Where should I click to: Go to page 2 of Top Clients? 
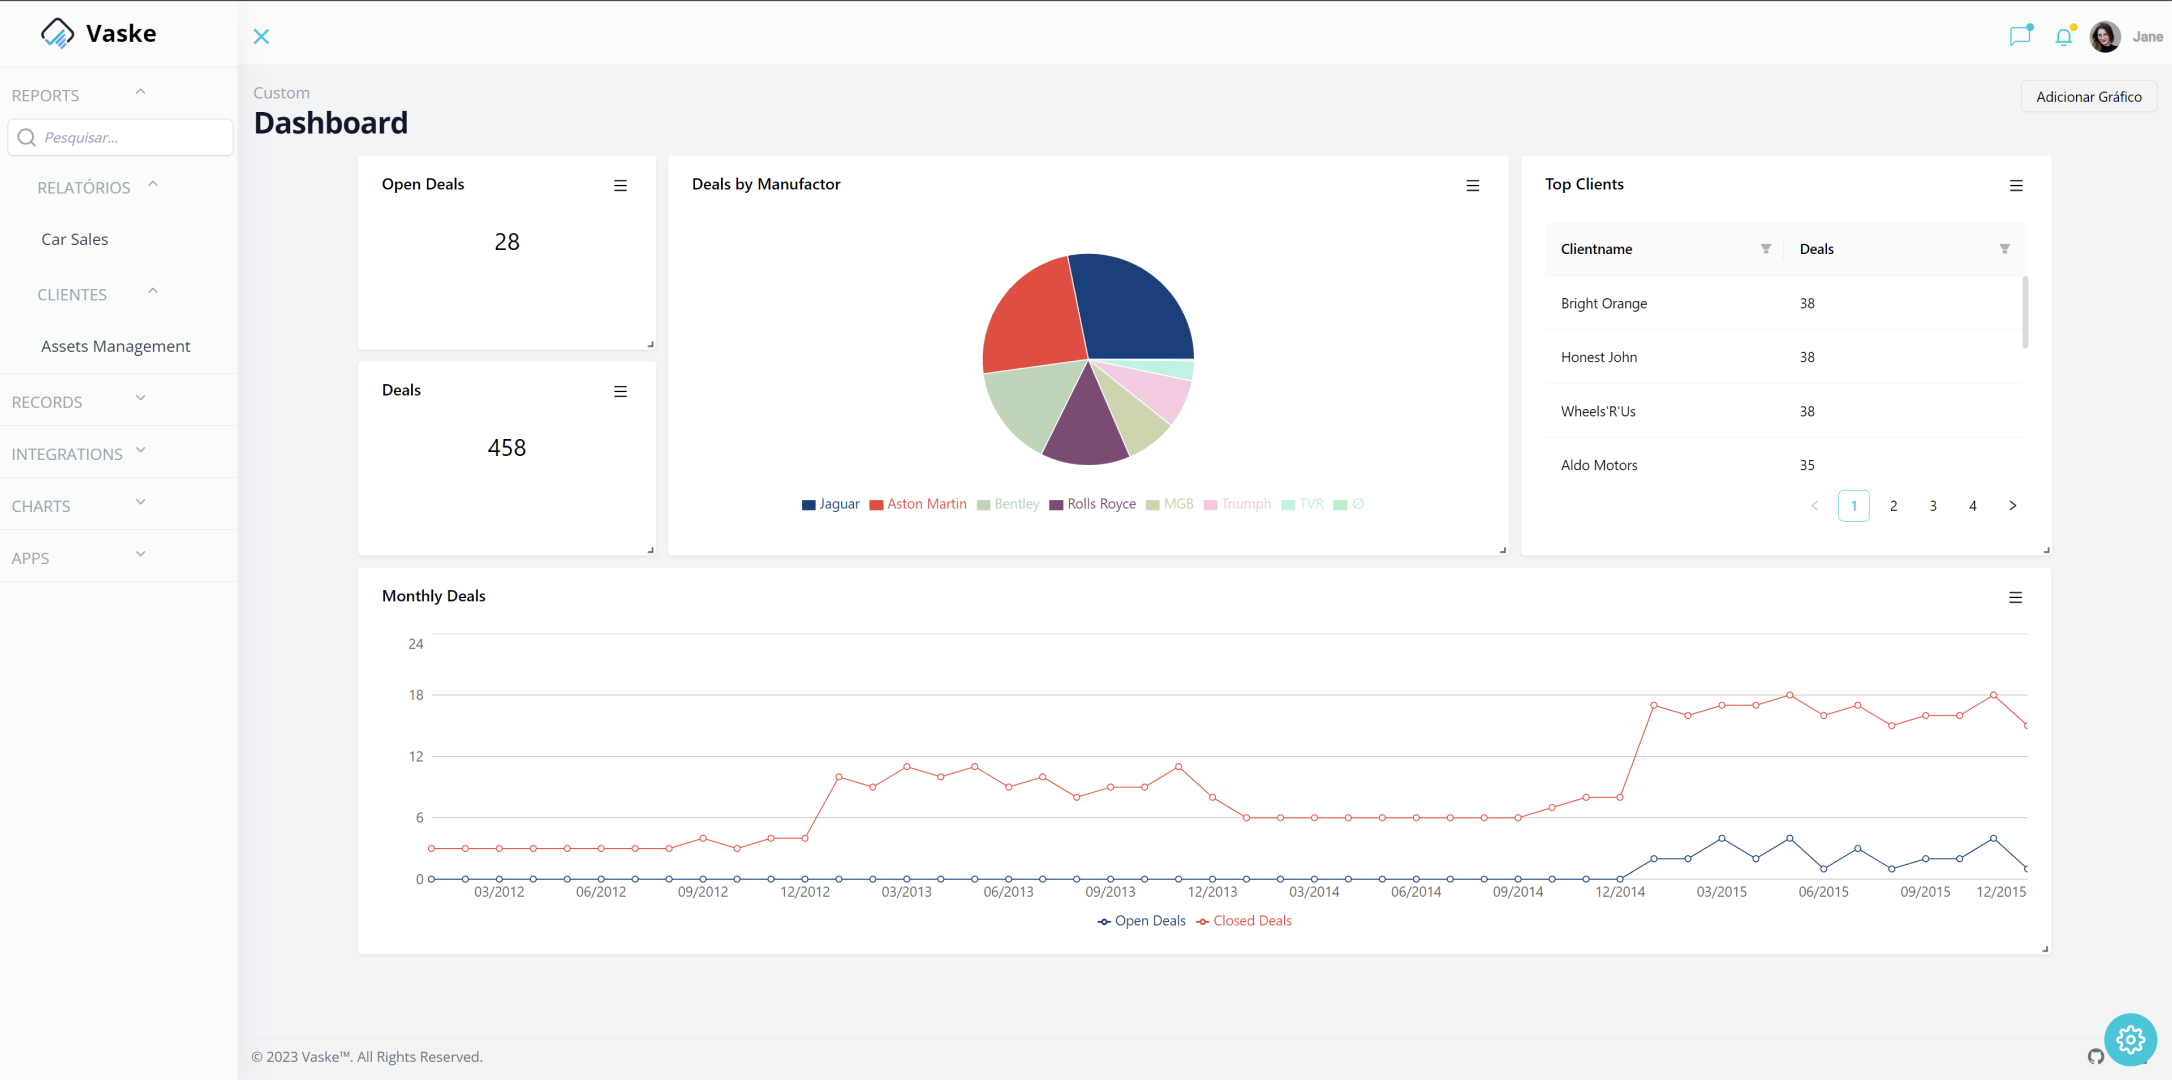tap(1893, 506)
